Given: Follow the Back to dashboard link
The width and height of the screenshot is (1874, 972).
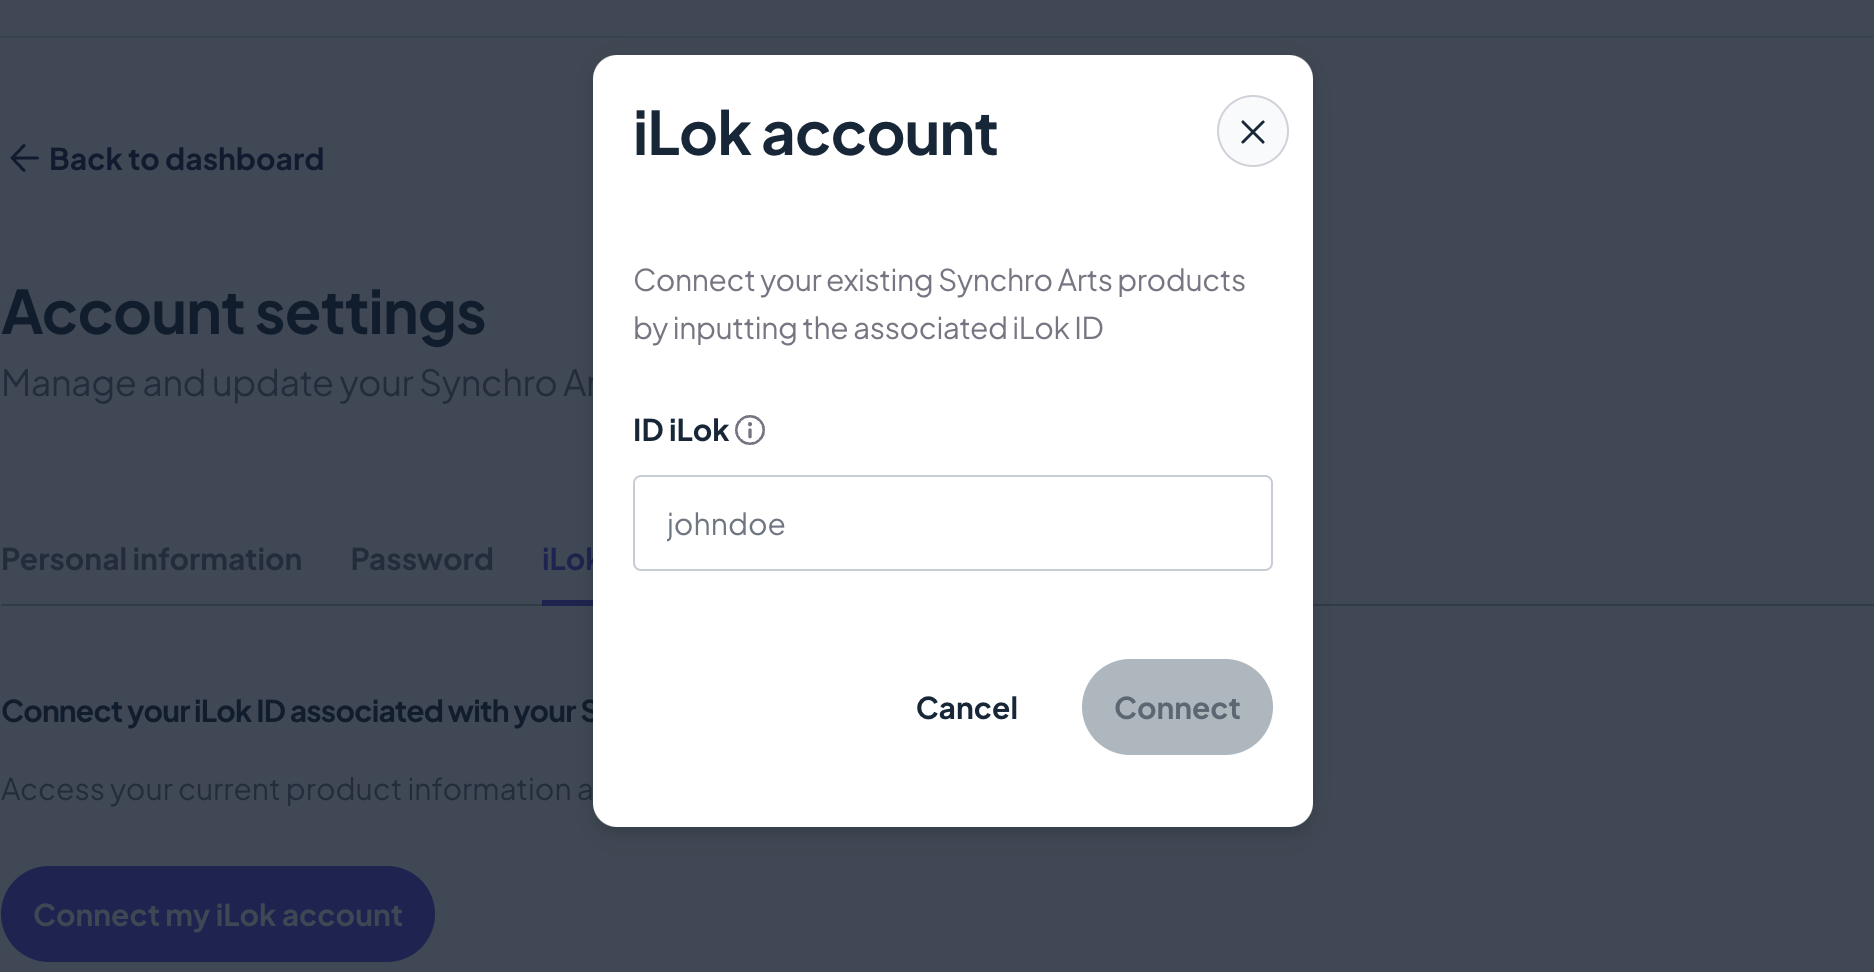Looking at the screenshot, I should (x=186, y=158).
